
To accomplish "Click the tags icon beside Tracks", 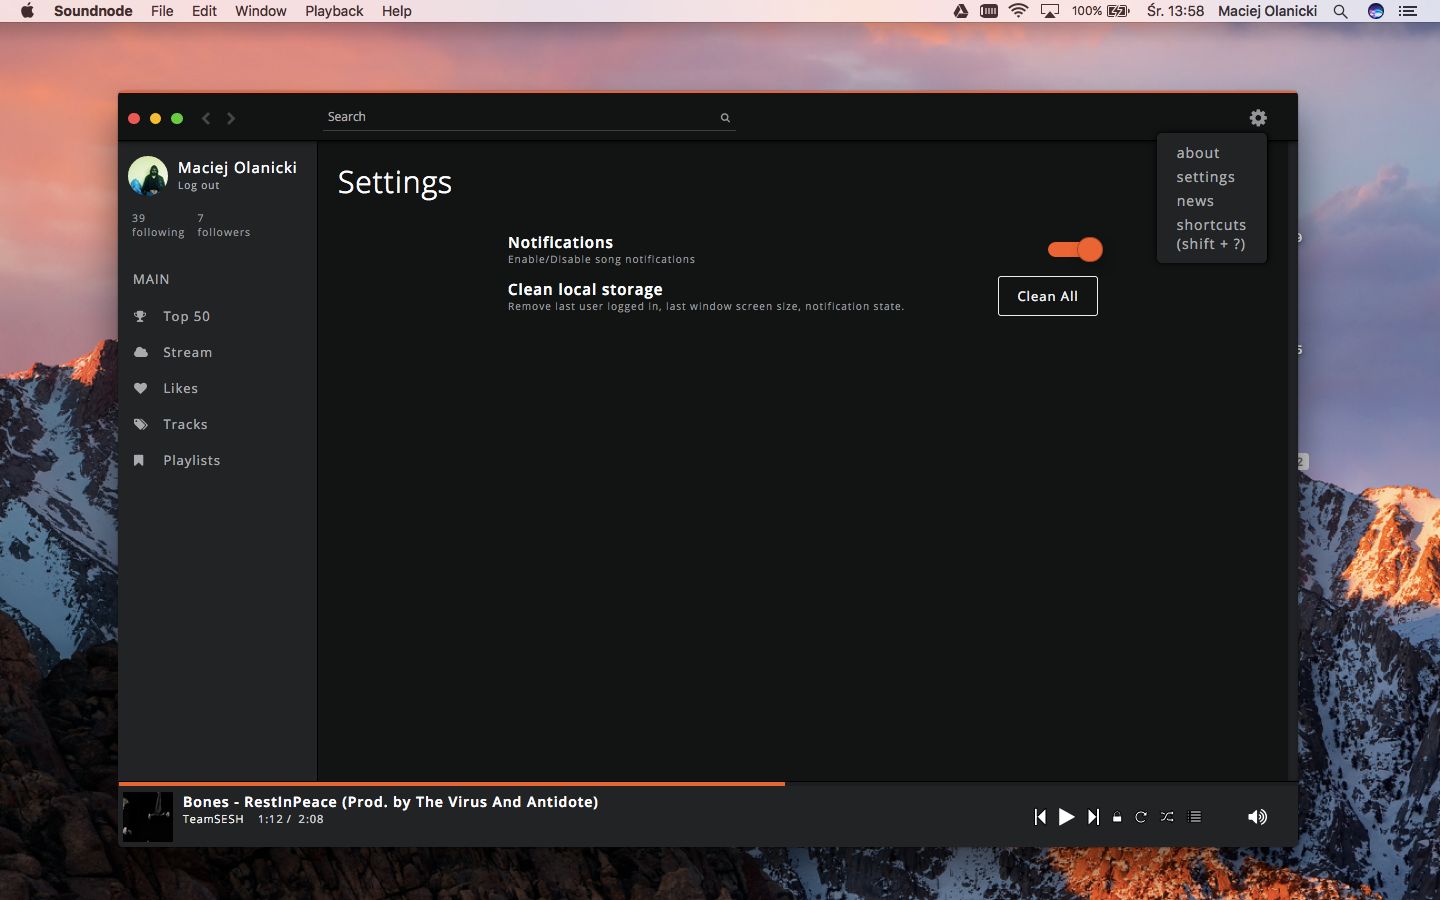I will 141,424.
